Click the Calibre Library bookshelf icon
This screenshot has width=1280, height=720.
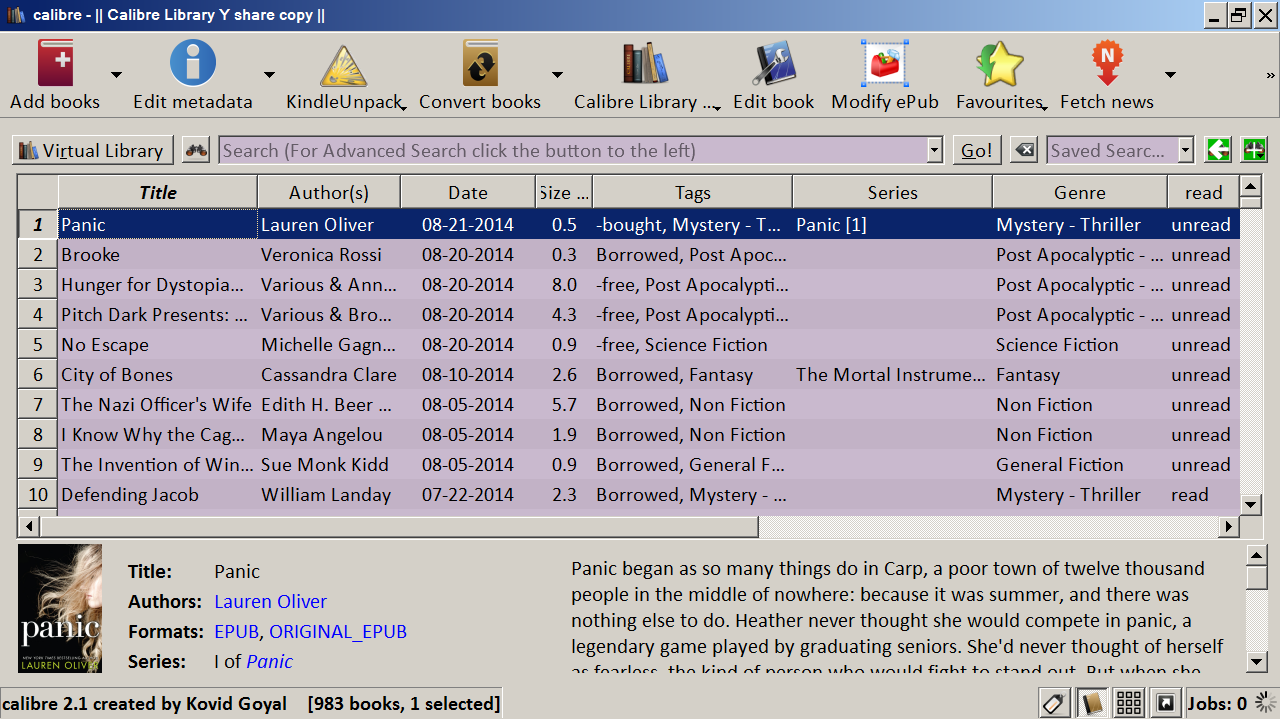pos(645,64)
